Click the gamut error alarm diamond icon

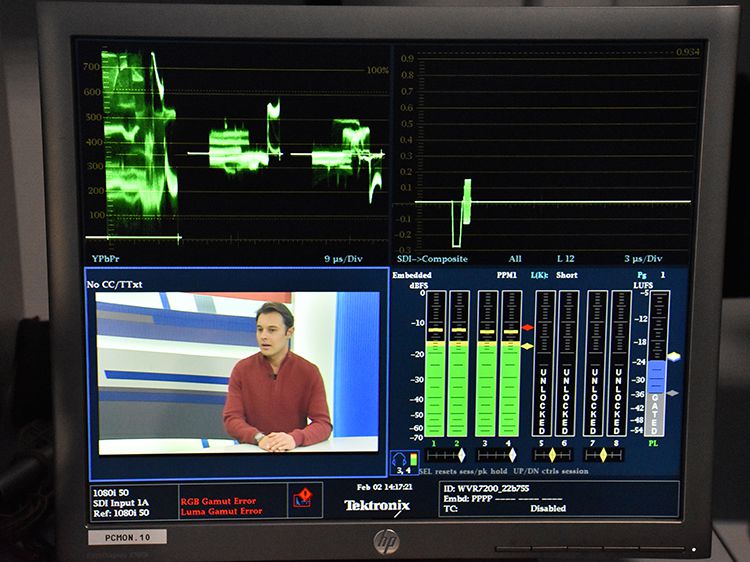pyautogui.click(x=302, y=497)
